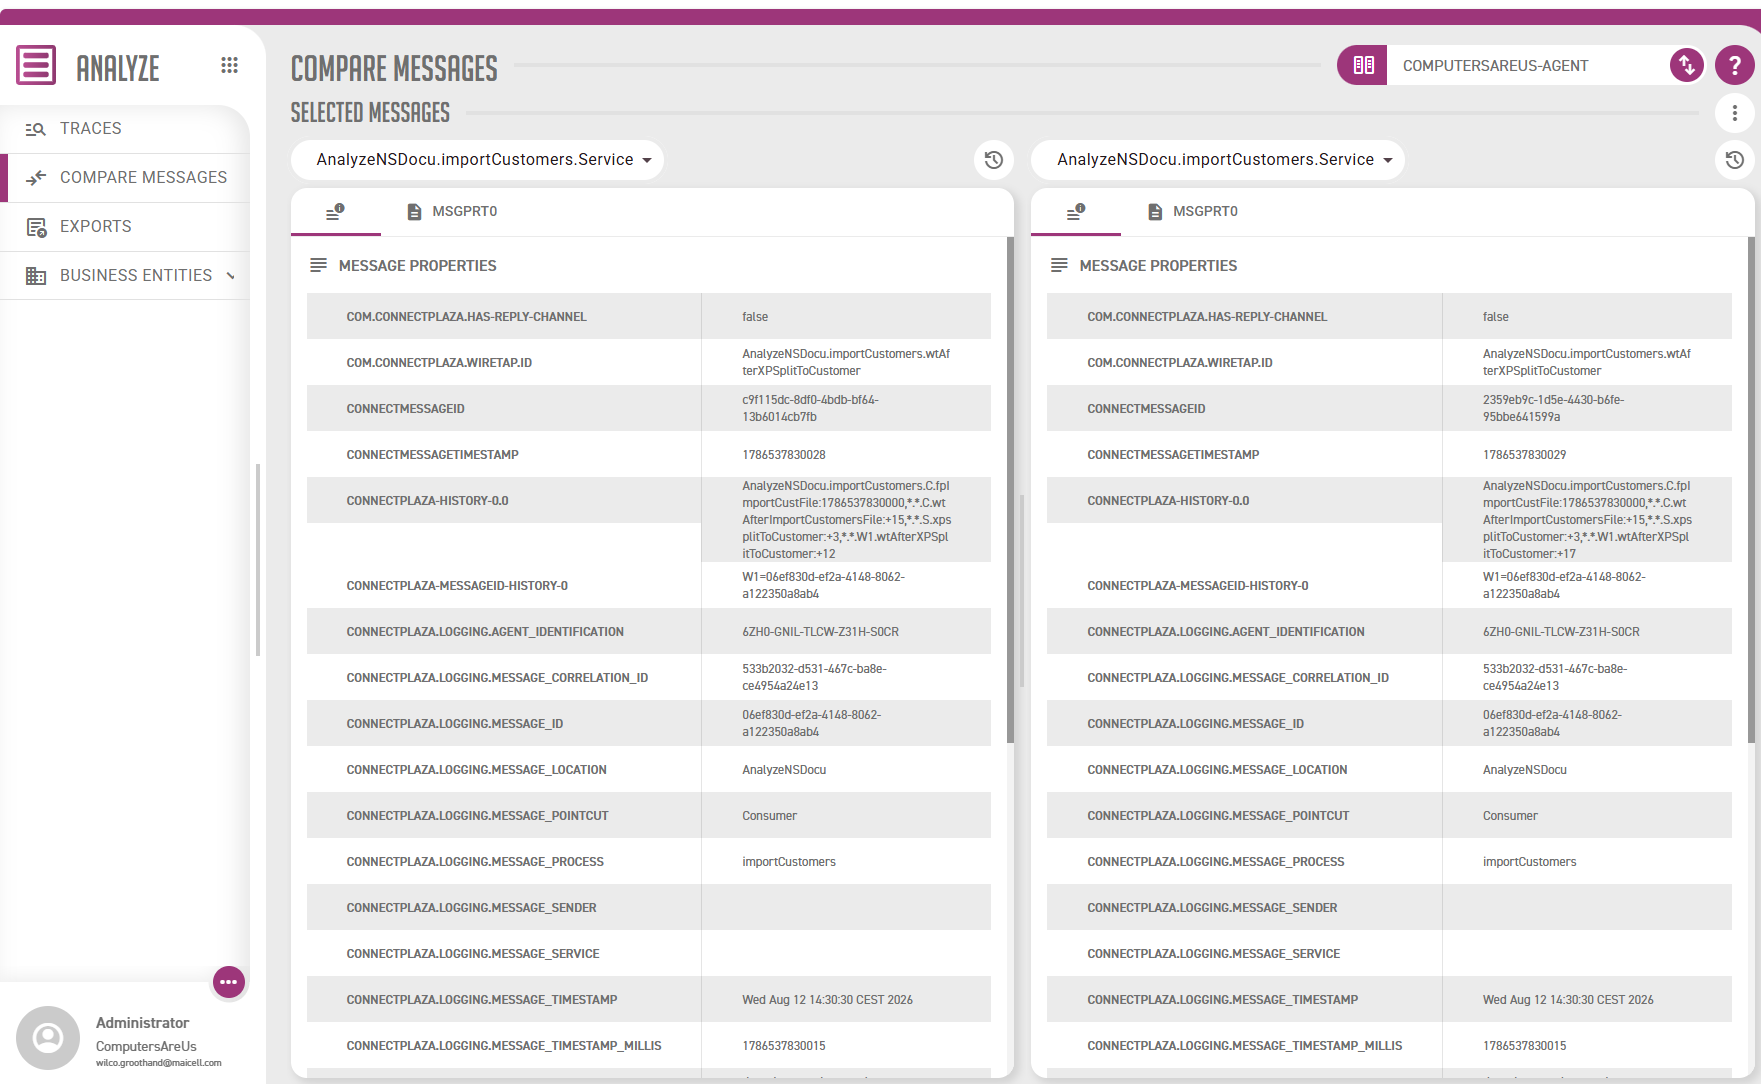Image resolution: width=1761 pixels, height=1084 pixels.
Task: Click the right Message Properties list icon
Action: 1060,265
